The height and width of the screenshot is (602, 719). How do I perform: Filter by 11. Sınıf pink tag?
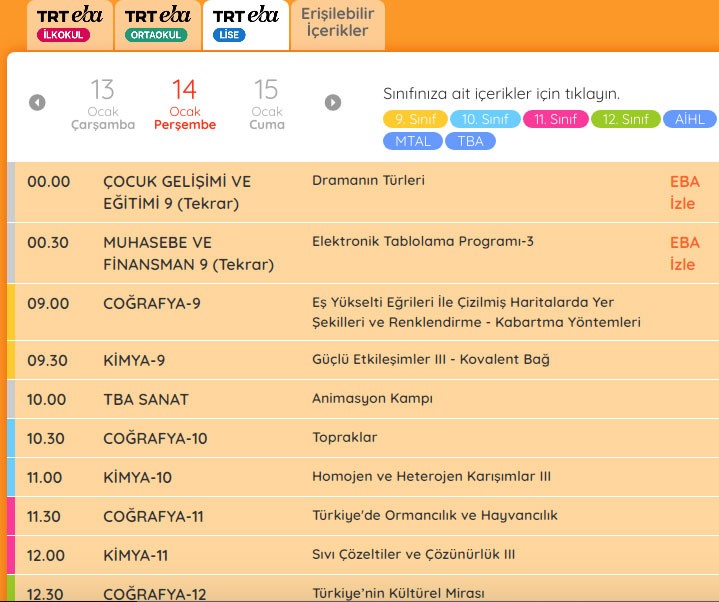[554, 119]
